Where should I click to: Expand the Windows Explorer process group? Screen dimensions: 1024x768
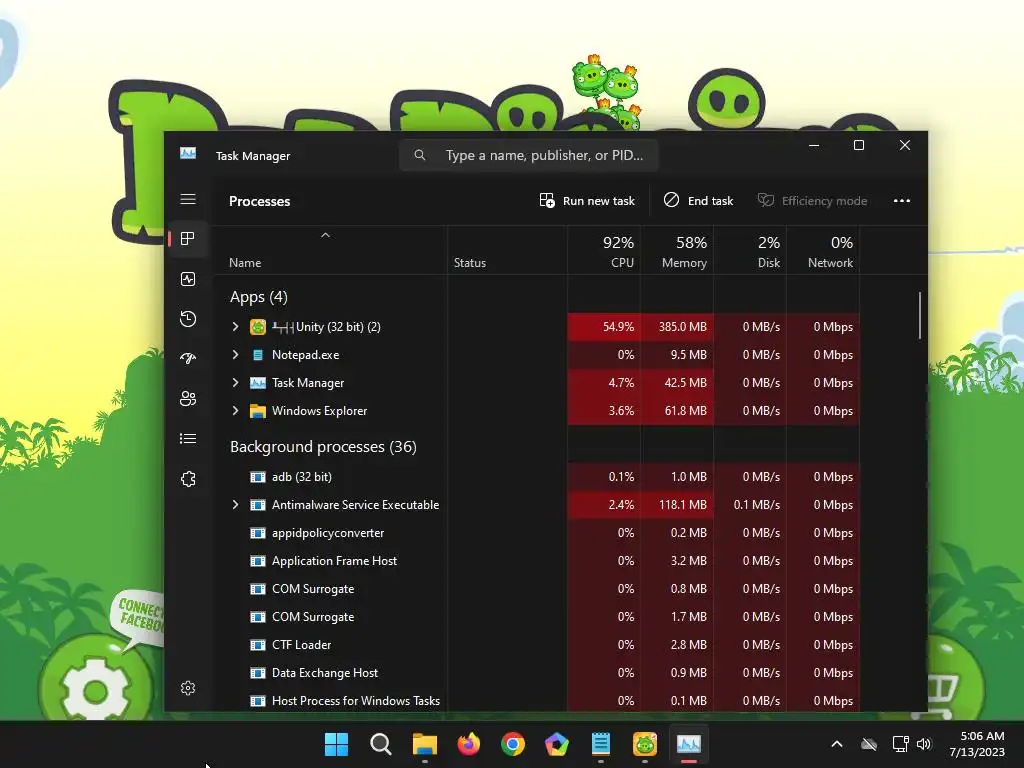235,411
